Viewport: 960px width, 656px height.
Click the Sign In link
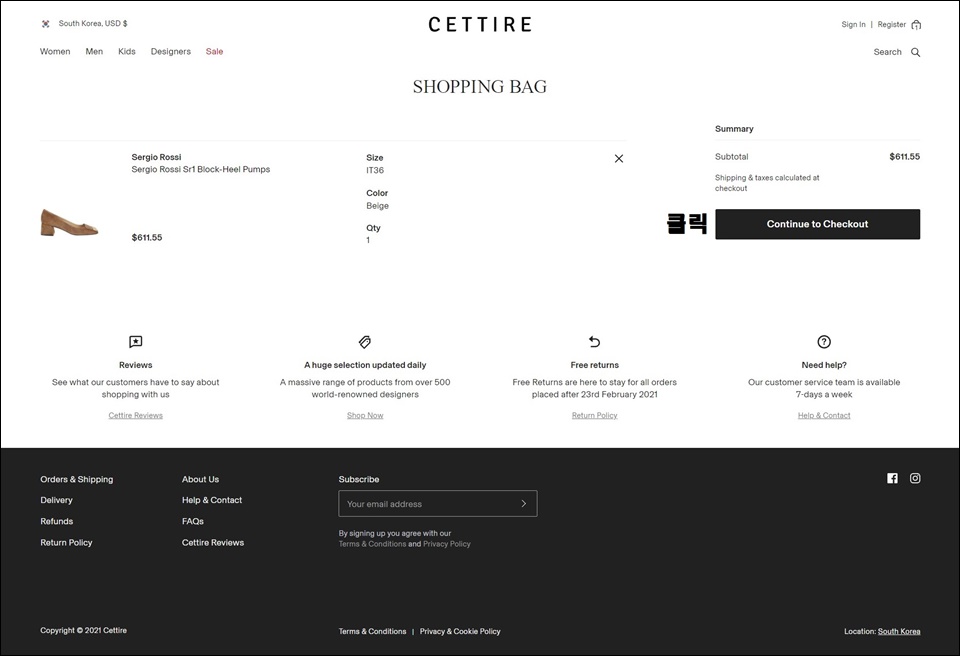tap(853, 25)
